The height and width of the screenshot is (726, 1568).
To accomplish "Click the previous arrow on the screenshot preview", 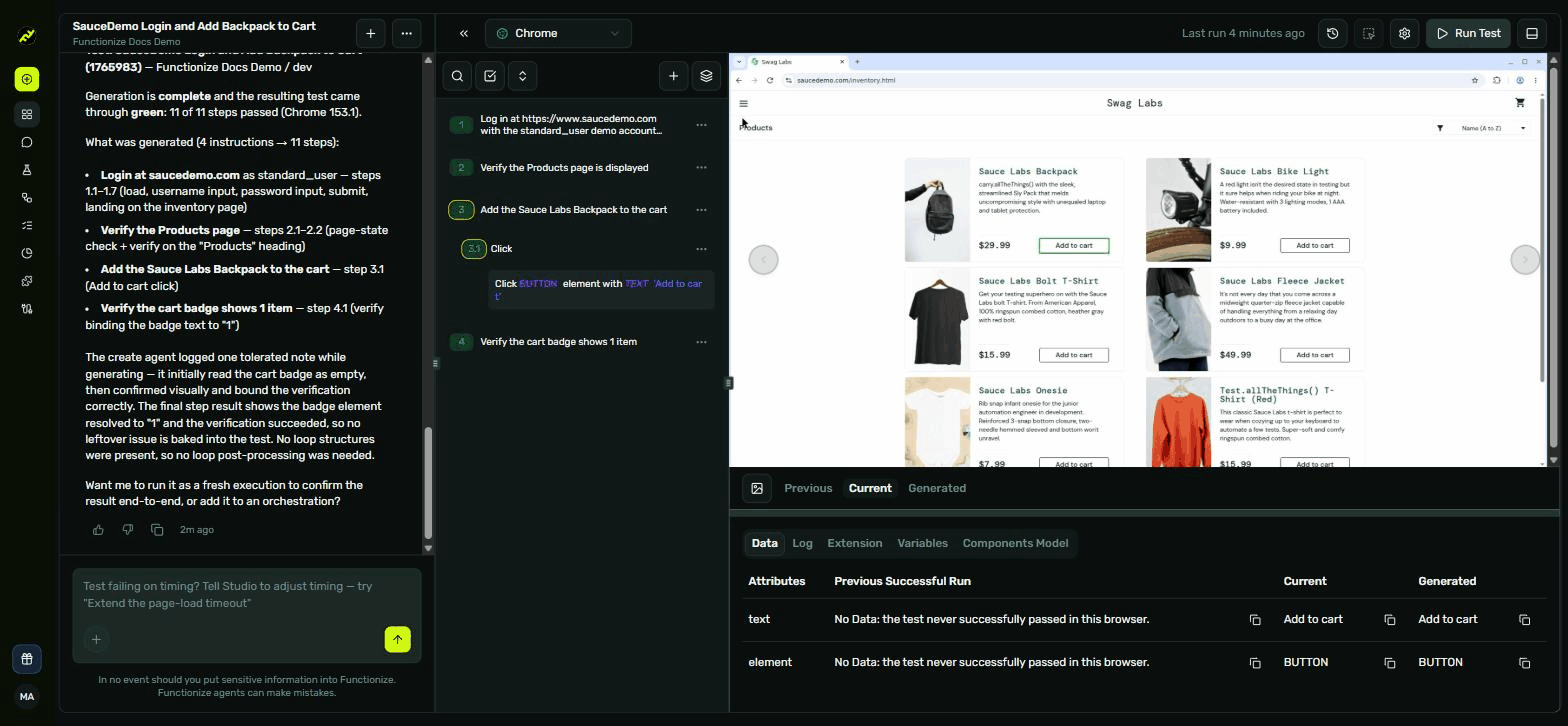I will pos(763,260).
